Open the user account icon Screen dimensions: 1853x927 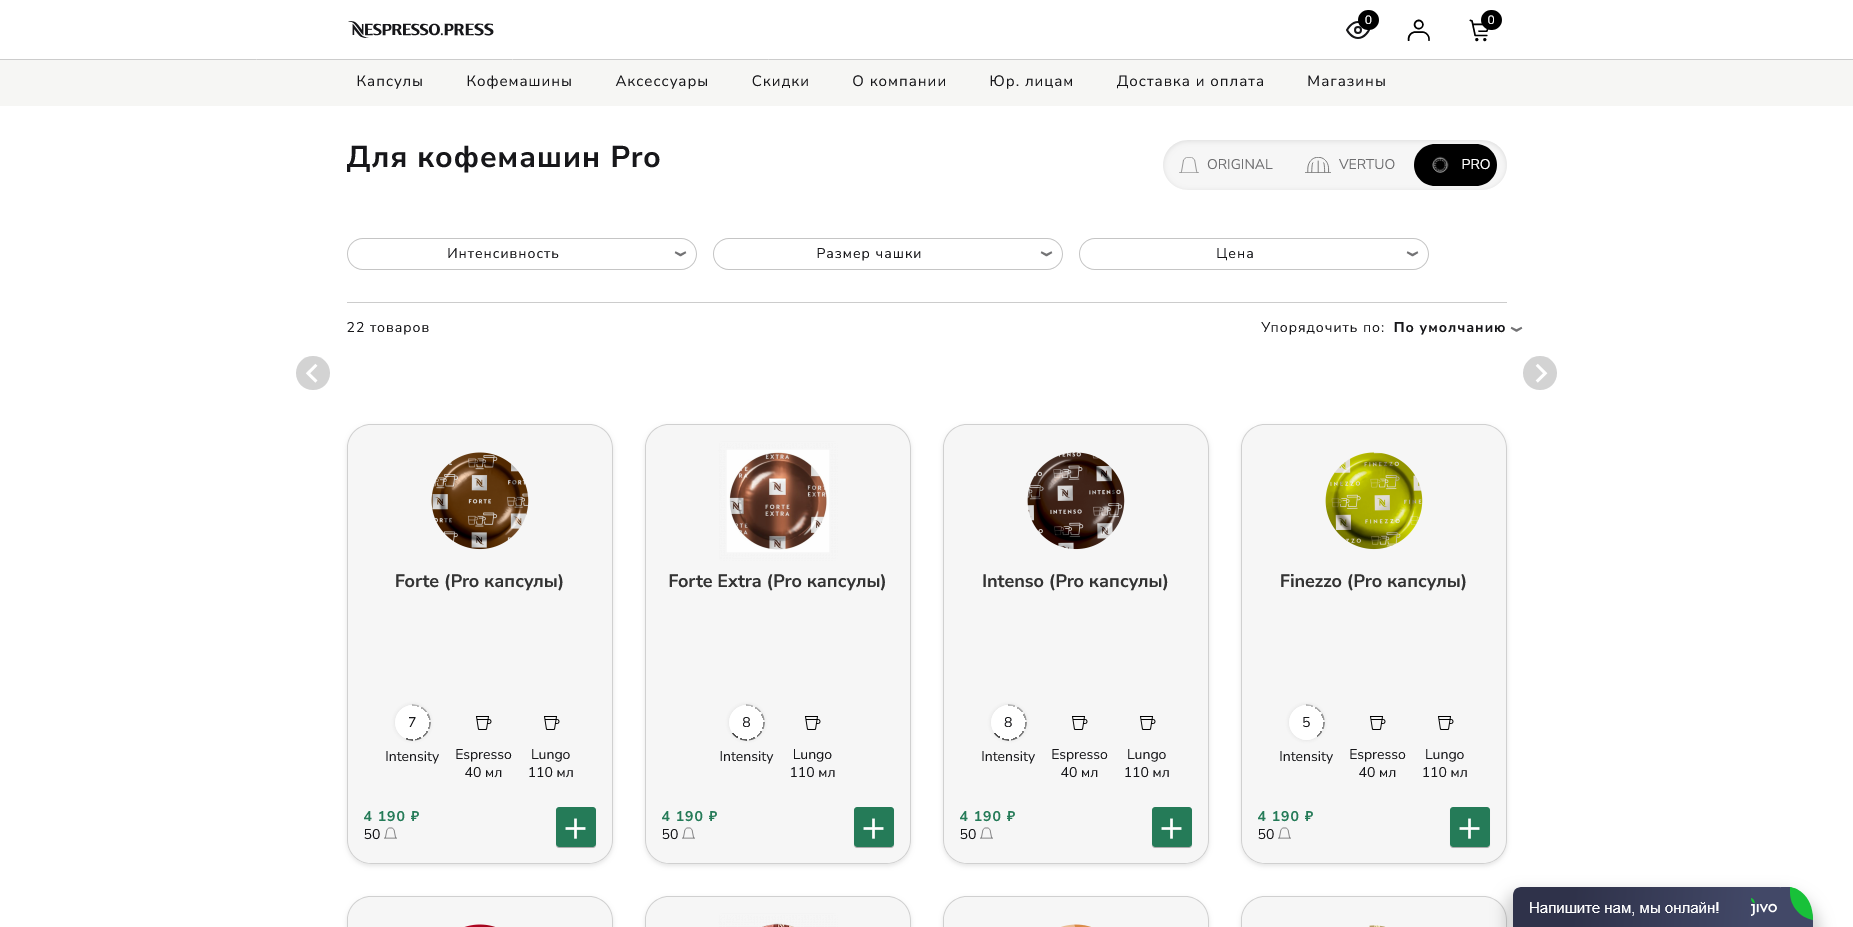[x=1418, y=30]
